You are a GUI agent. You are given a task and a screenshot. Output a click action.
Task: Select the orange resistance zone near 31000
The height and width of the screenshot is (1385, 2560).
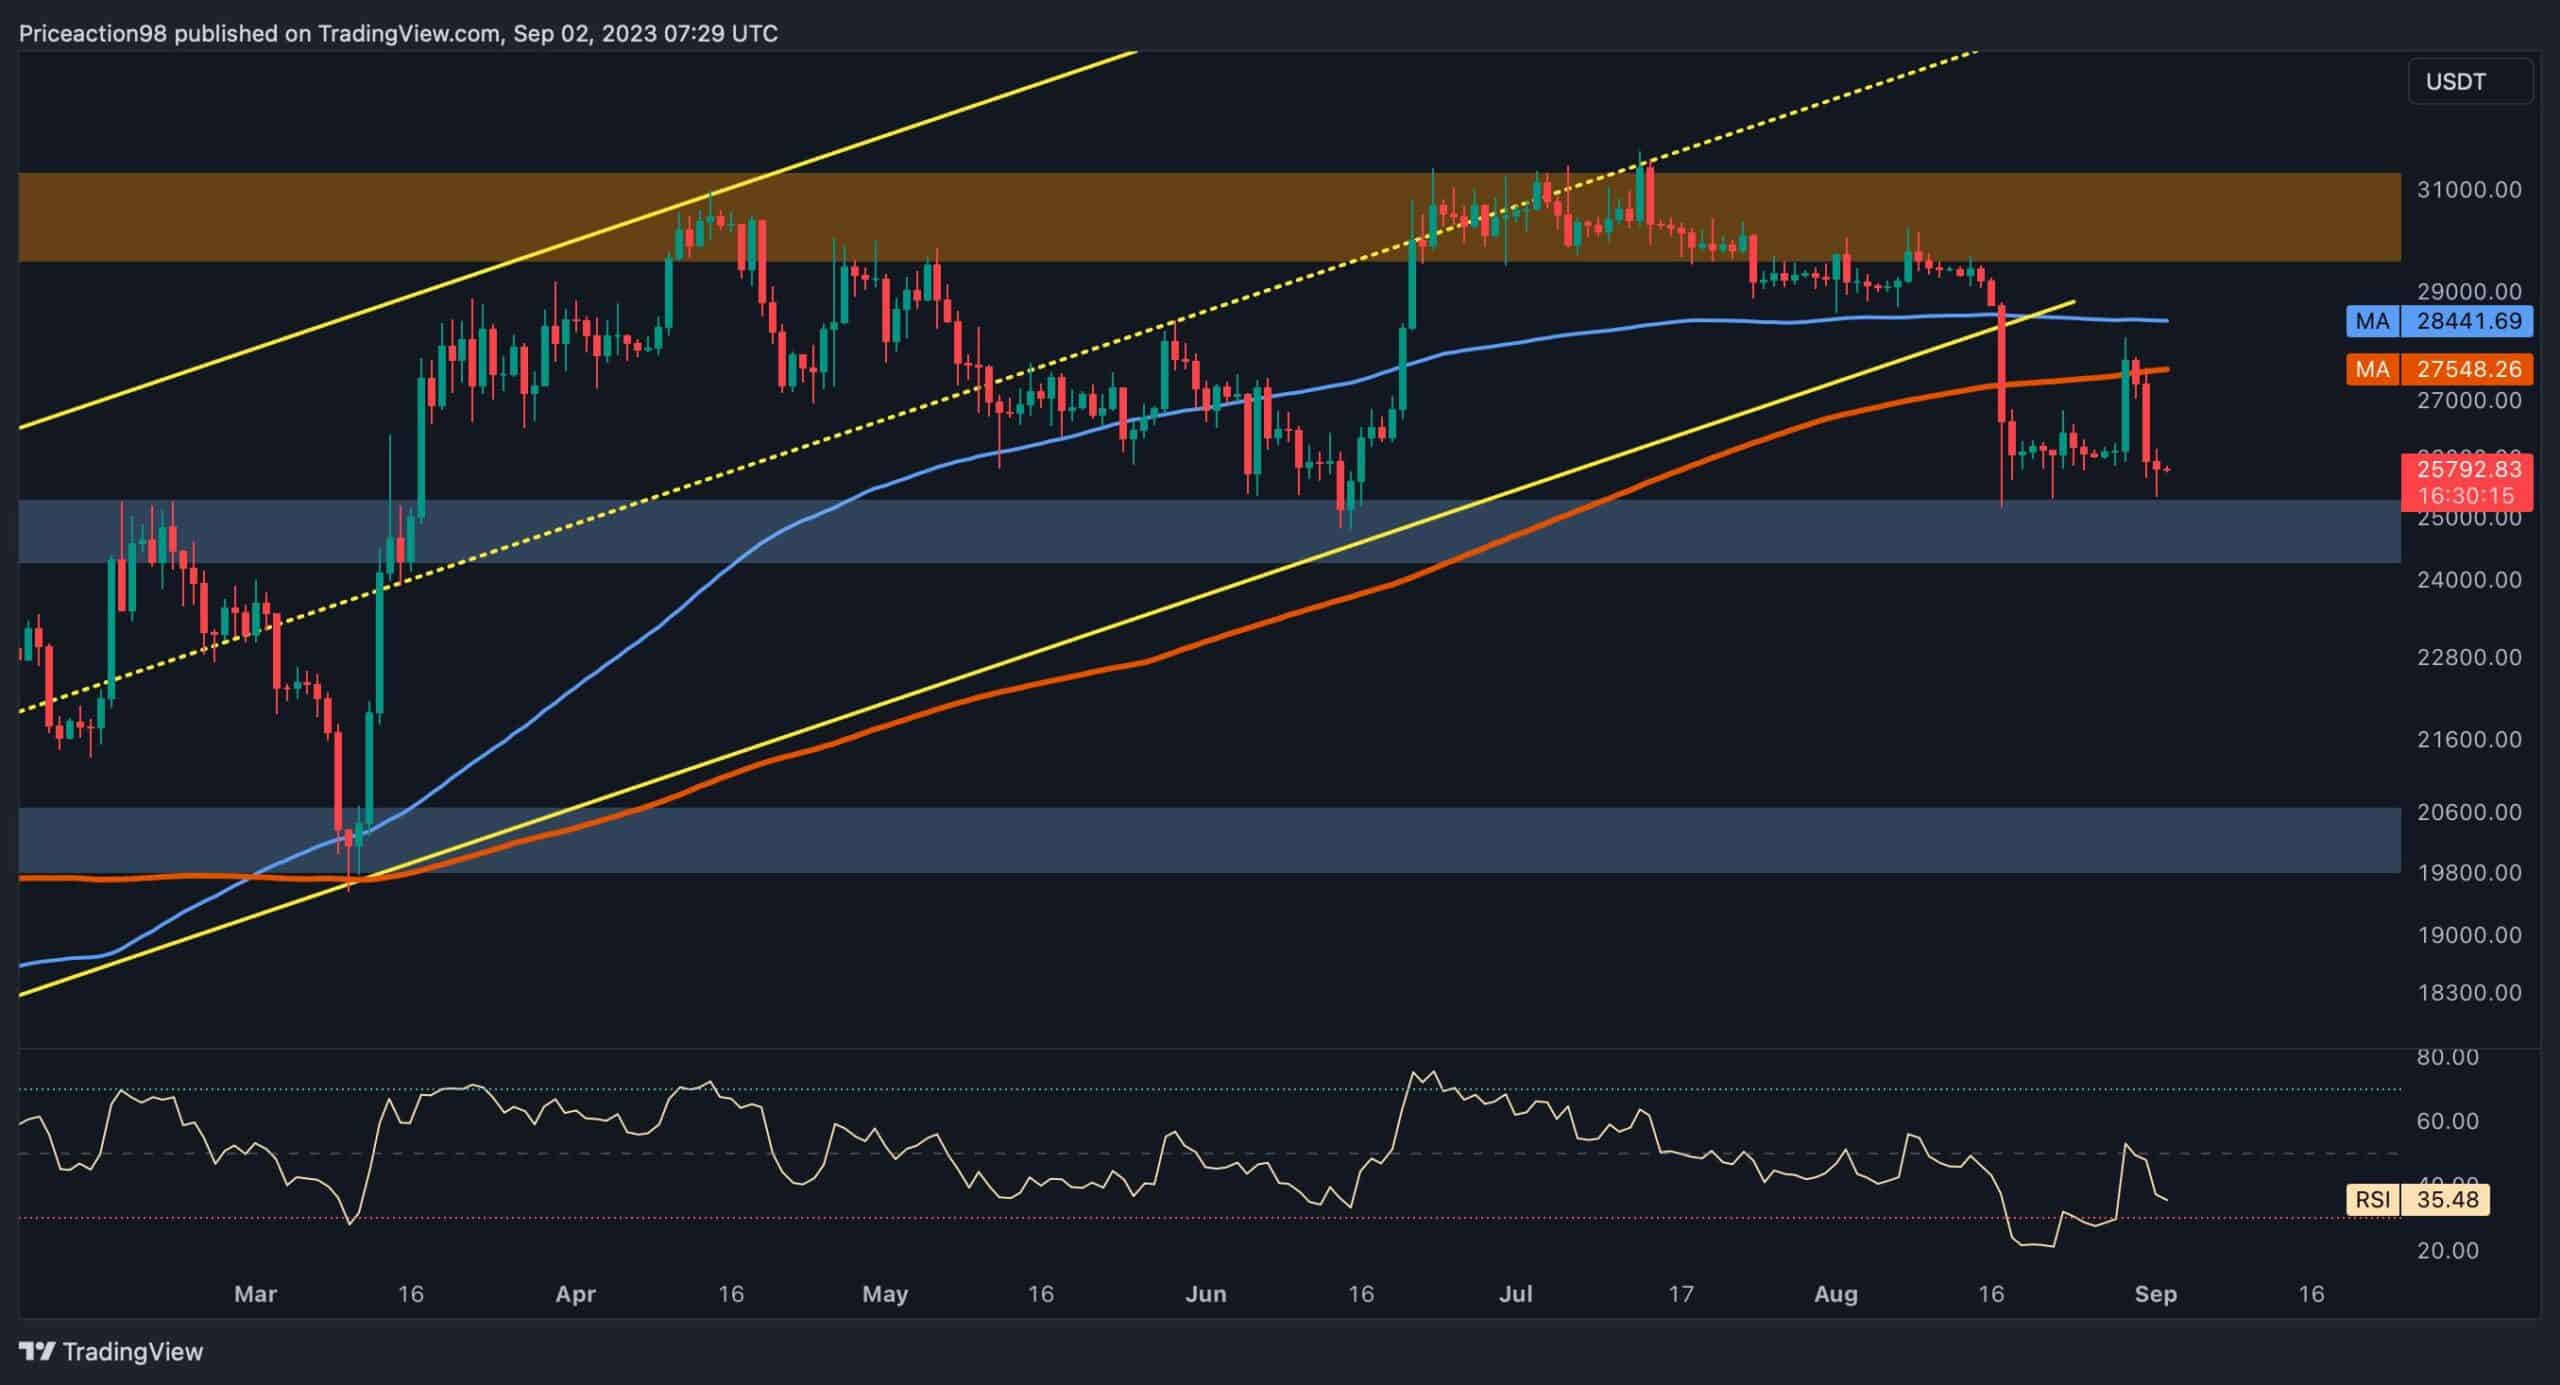point(1209,217)
